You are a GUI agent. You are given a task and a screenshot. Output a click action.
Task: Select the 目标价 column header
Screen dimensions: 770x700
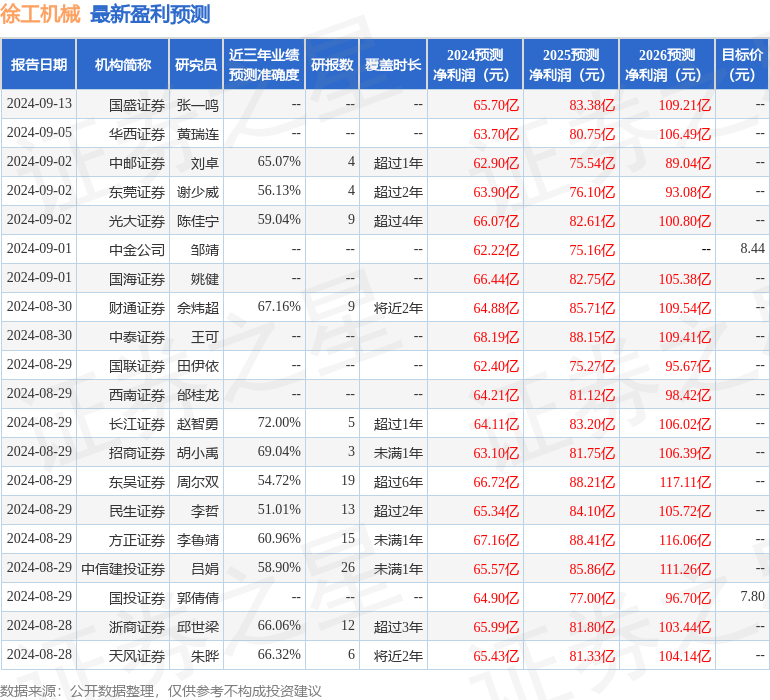pyautogui.click(x=742, y=64)
